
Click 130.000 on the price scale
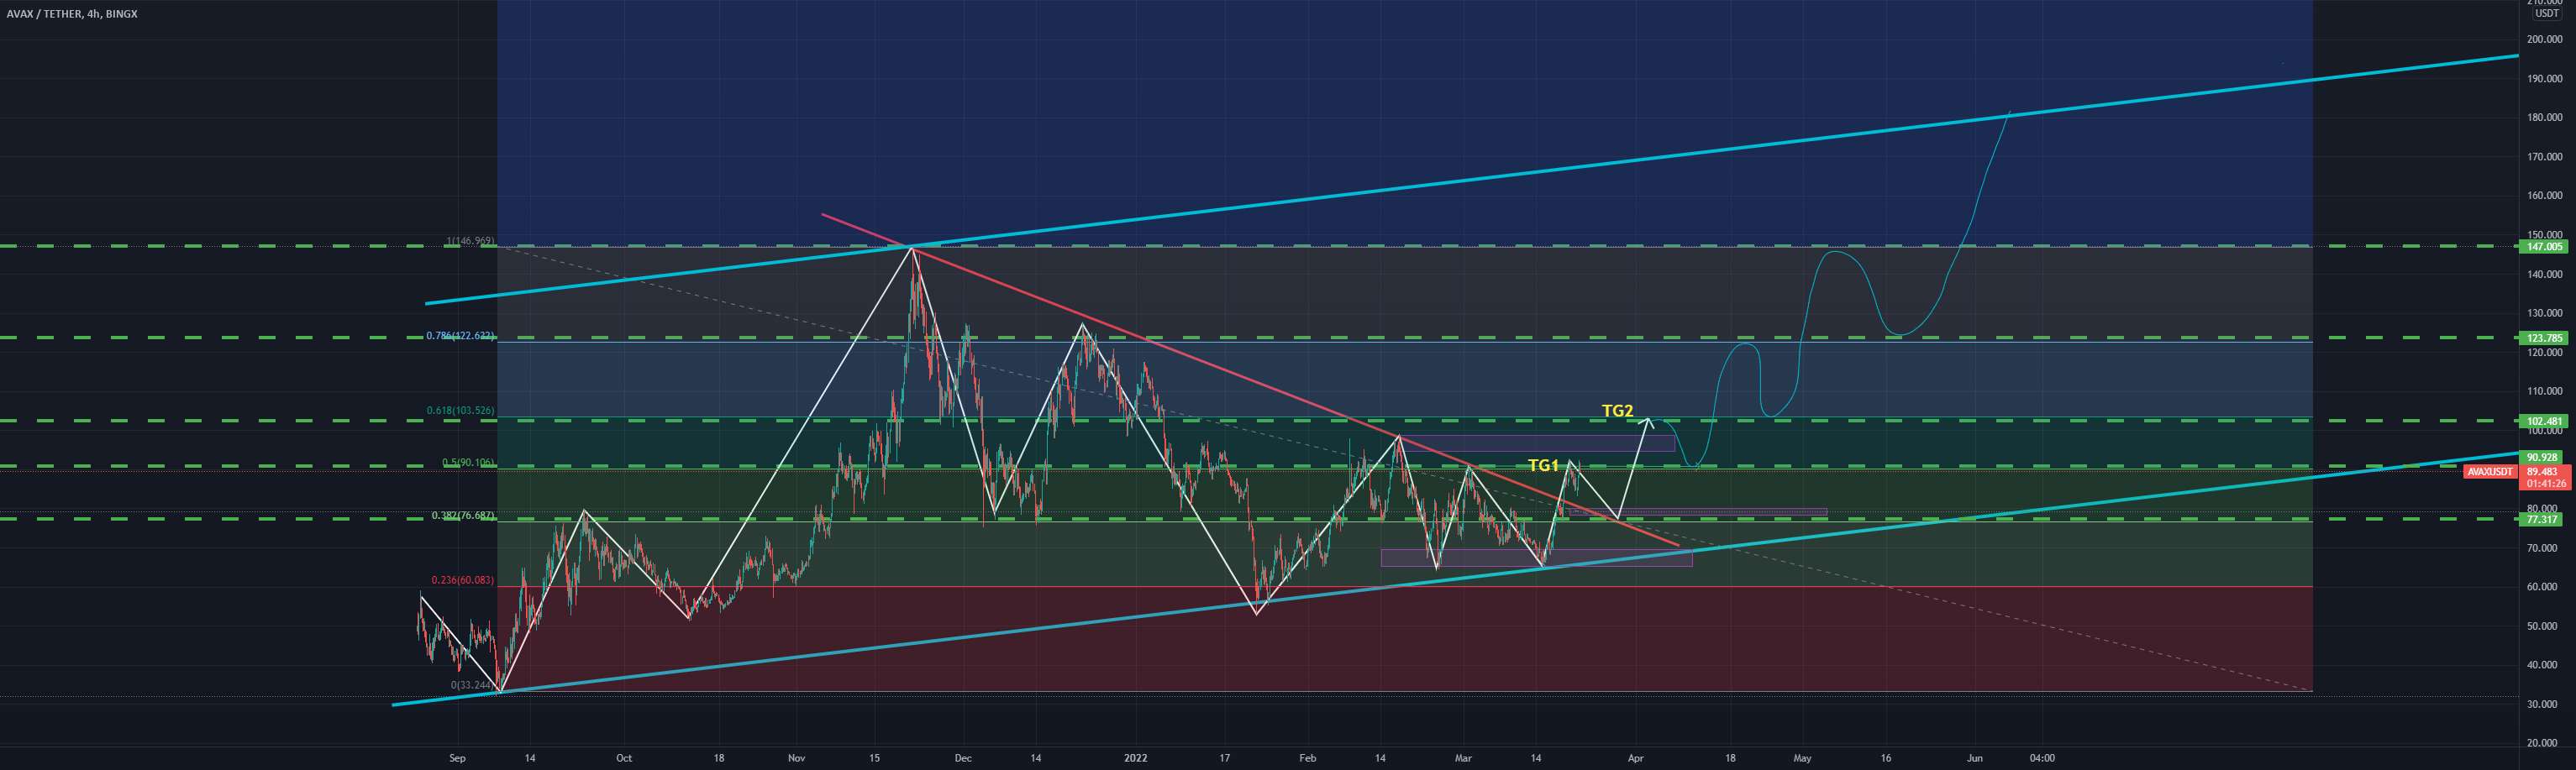2543,313
